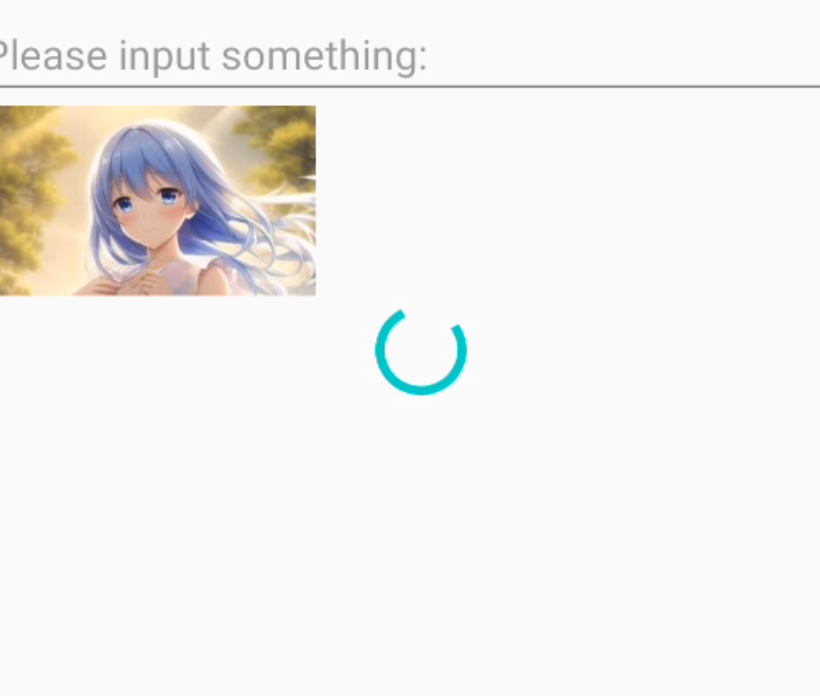This screenshot has height=696, width=820.
Task: Click the 'Please input something:' text field
Action: pyautogui.click(x=410, y=55)
